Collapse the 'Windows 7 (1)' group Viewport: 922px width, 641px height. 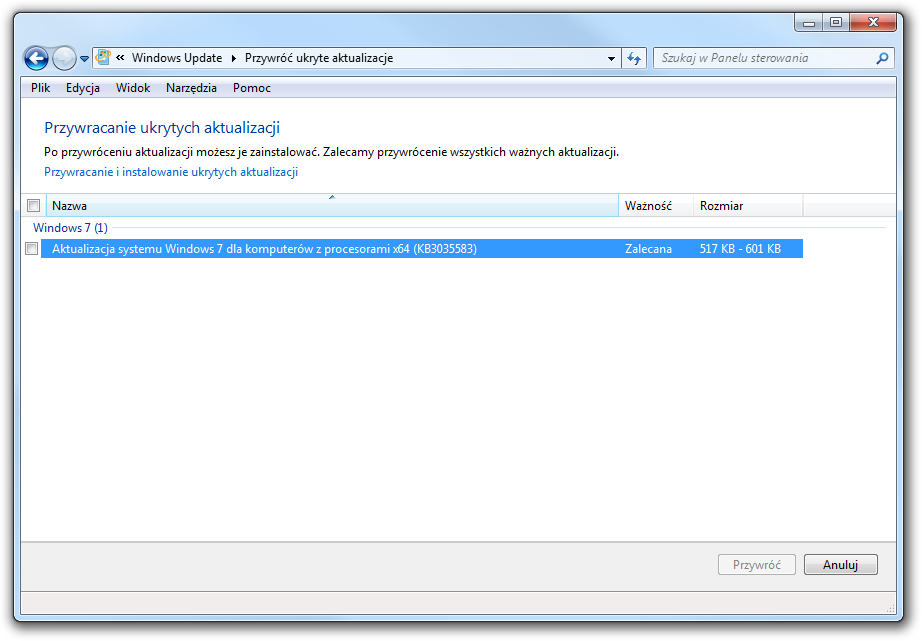71,228
